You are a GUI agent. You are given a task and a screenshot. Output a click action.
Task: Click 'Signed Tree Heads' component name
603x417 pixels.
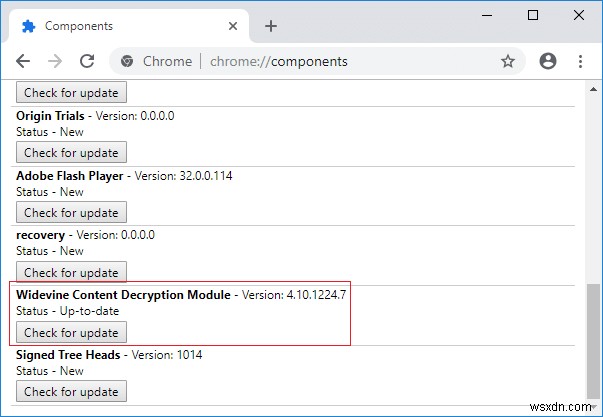(68, 355)
